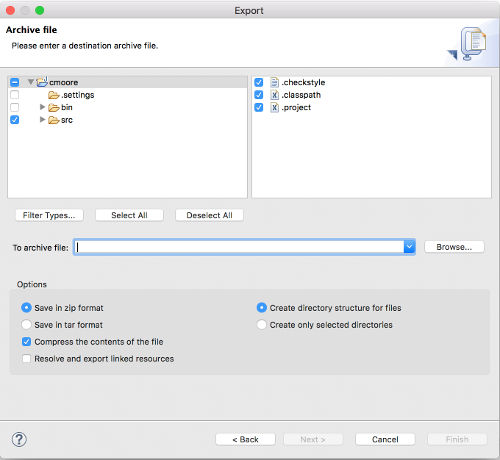Screen dimensions: 500x460
Task: Close the Export window
Action: click(10, 10)
